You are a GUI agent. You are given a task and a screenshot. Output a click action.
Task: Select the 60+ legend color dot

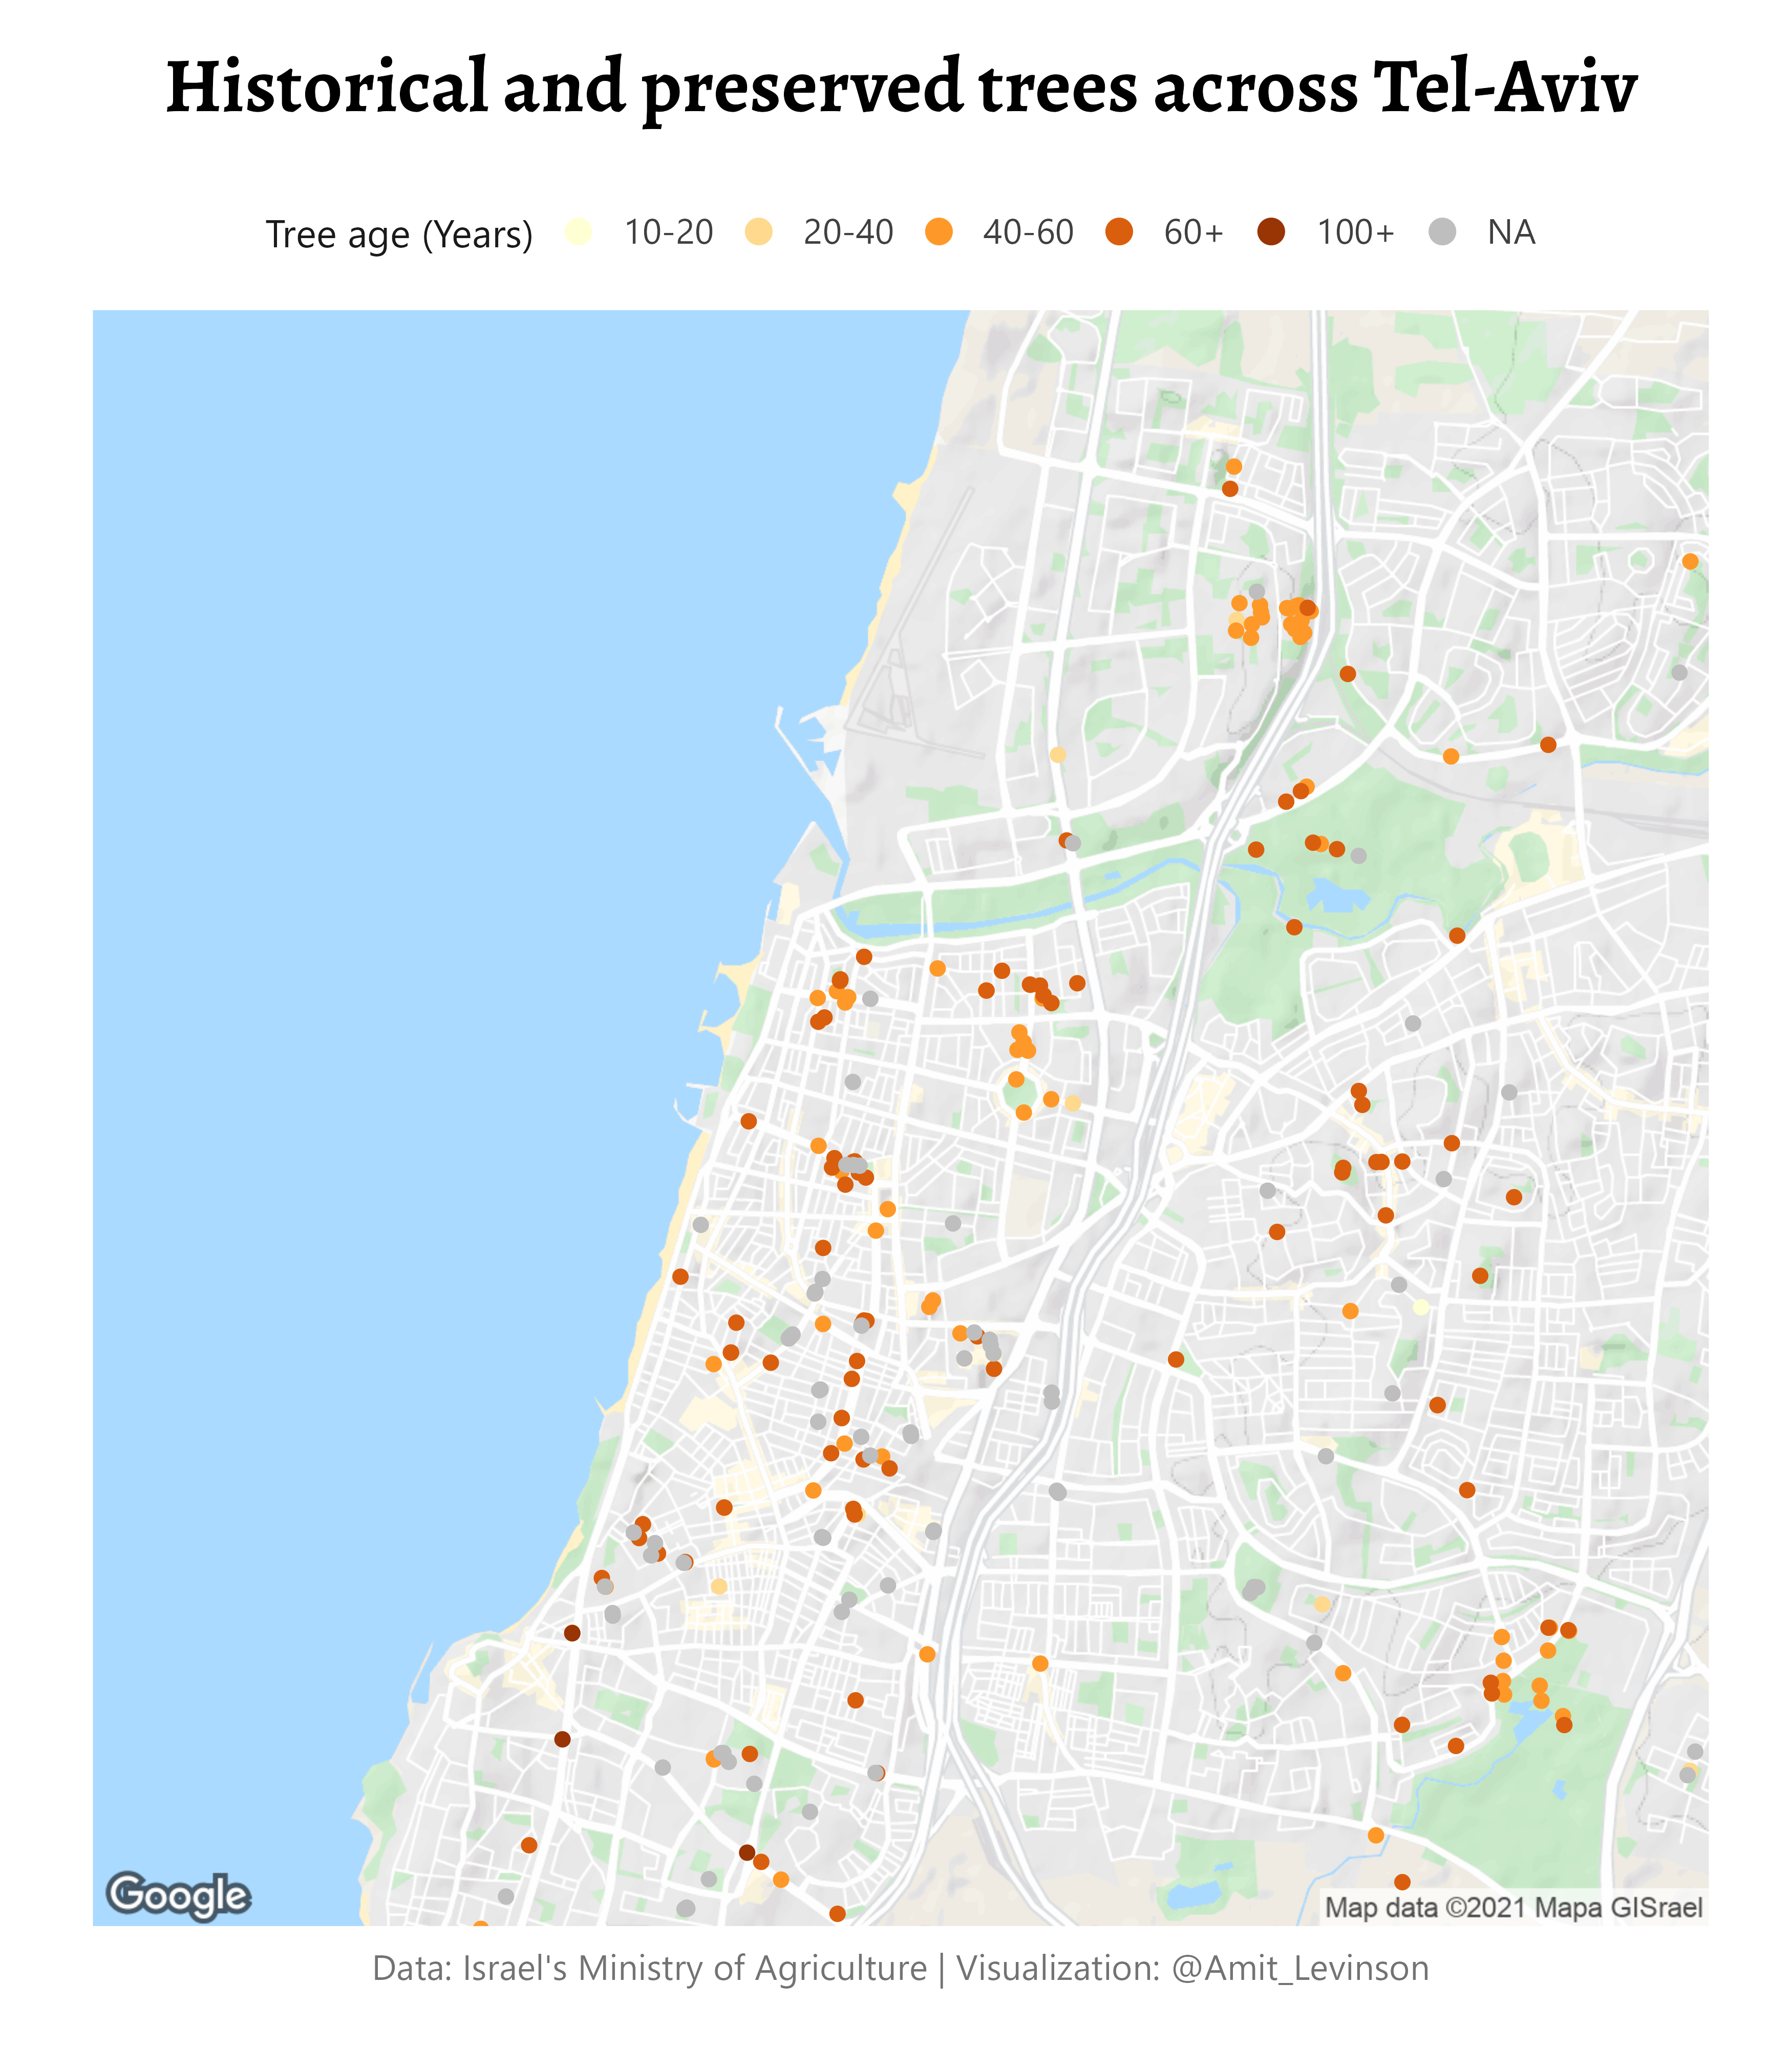coord(1119,232)
